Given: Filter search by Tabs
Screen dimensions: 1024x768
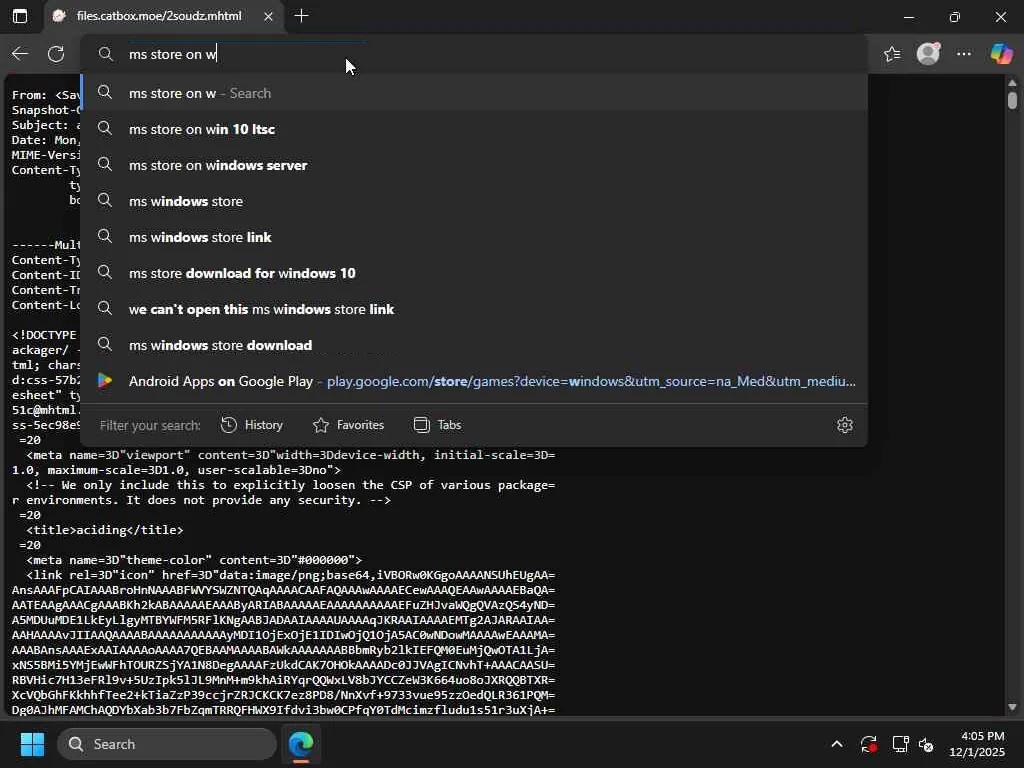Looking at the screenshot, I should 438,425.
